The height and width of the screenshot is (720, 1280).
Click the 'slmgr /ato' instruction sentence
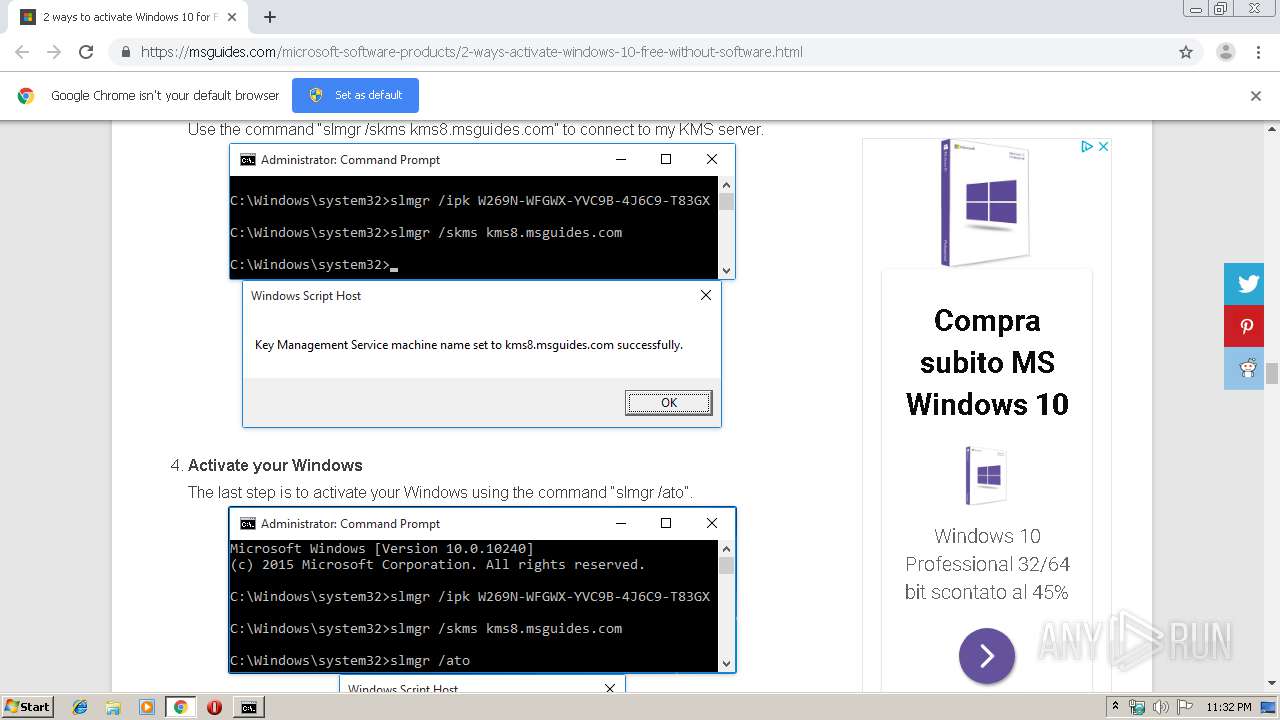point(440,492)
